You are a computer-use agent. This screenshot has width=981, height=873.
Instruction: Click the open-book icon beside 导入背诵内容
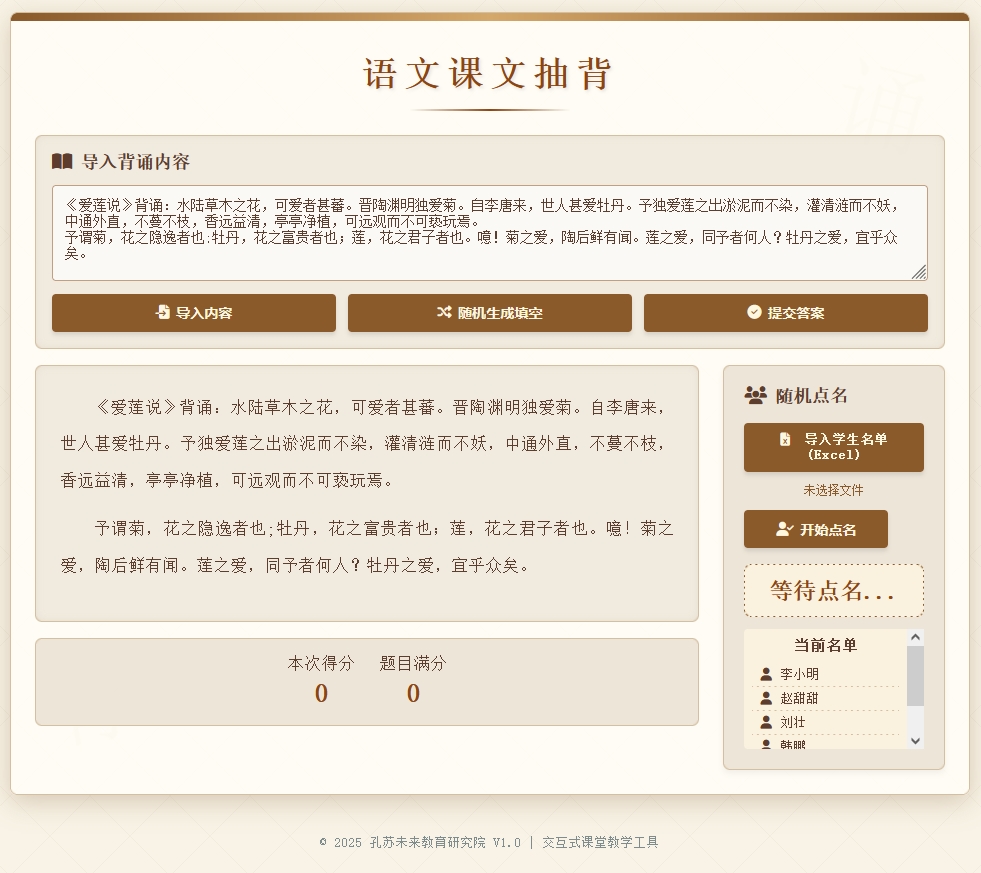(62, 161)
